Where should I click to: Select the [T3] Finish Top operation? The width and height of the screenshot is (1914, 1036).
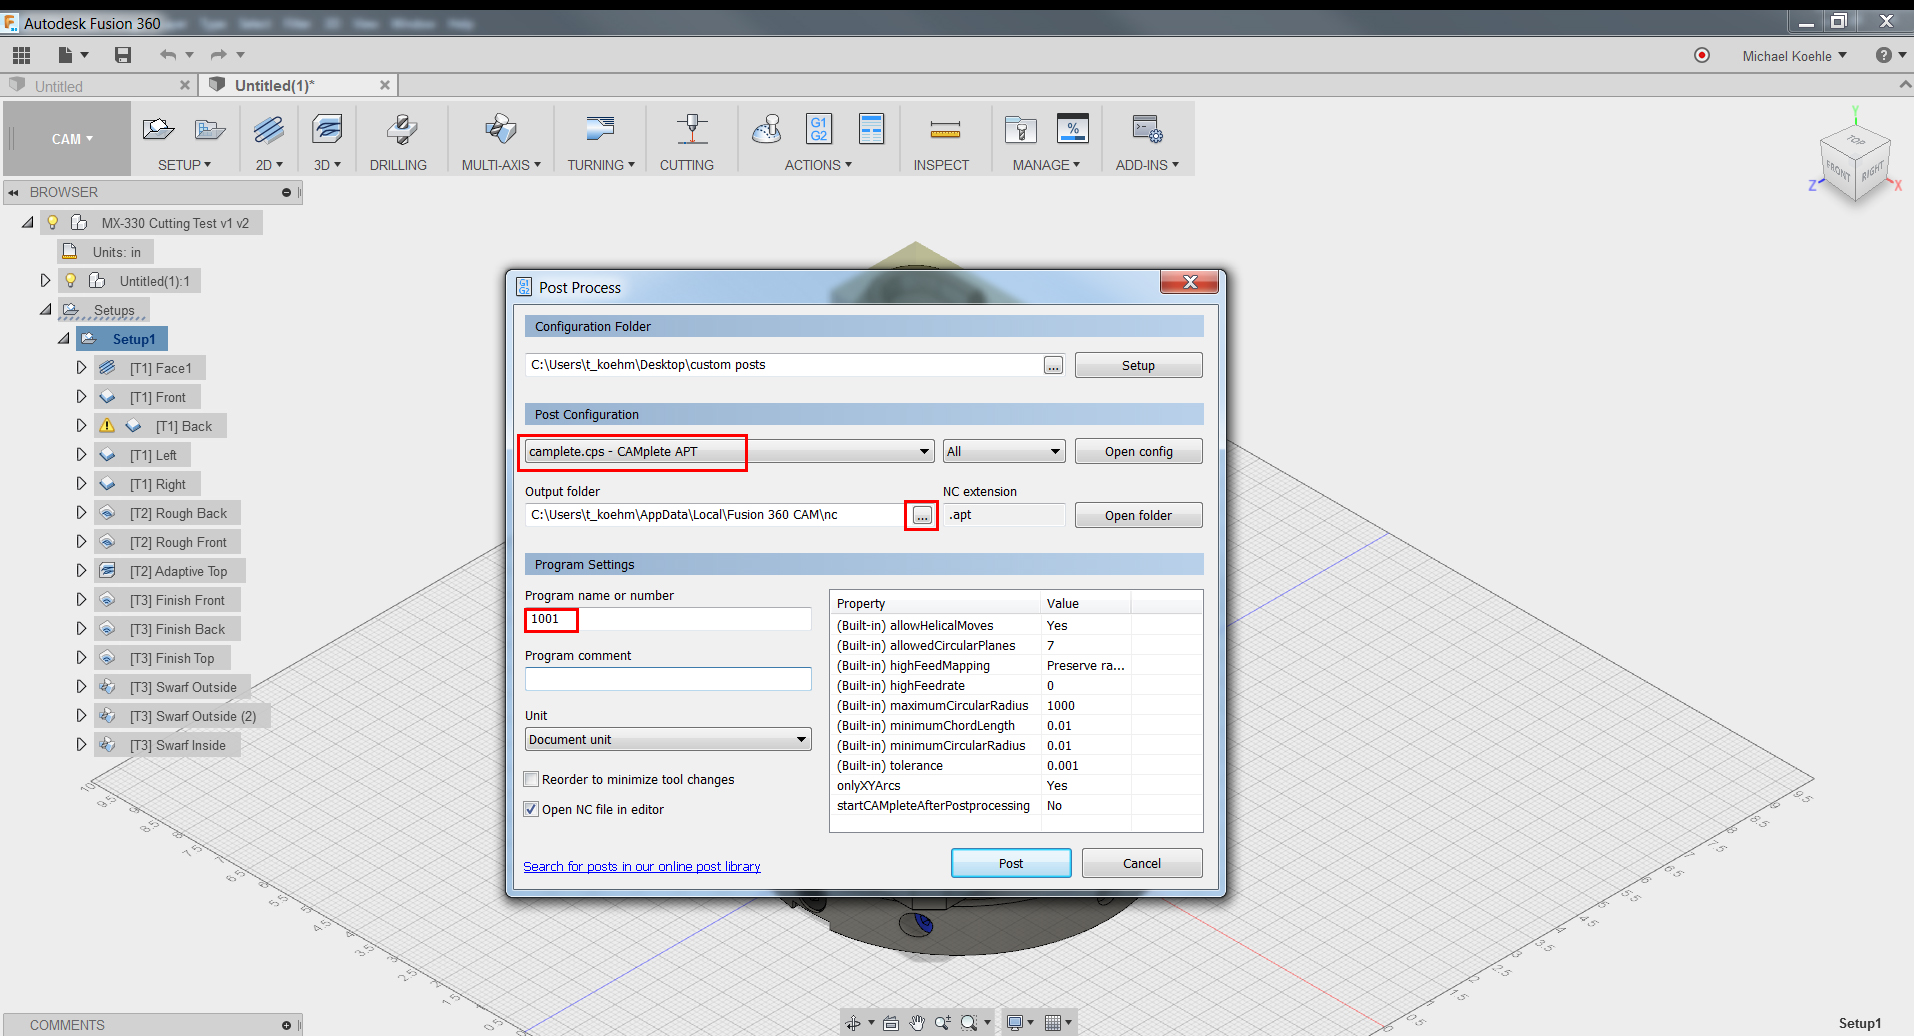172,658
